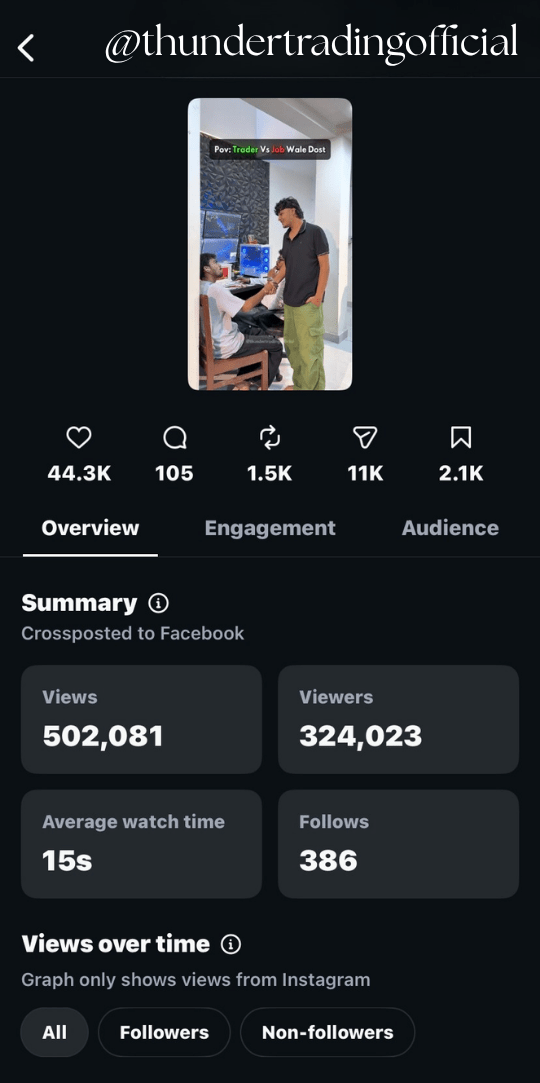Image resolution: width=540 pixels, height=1083 pixels.
Task: Open the Summary info icon
Action: [158, 604]
